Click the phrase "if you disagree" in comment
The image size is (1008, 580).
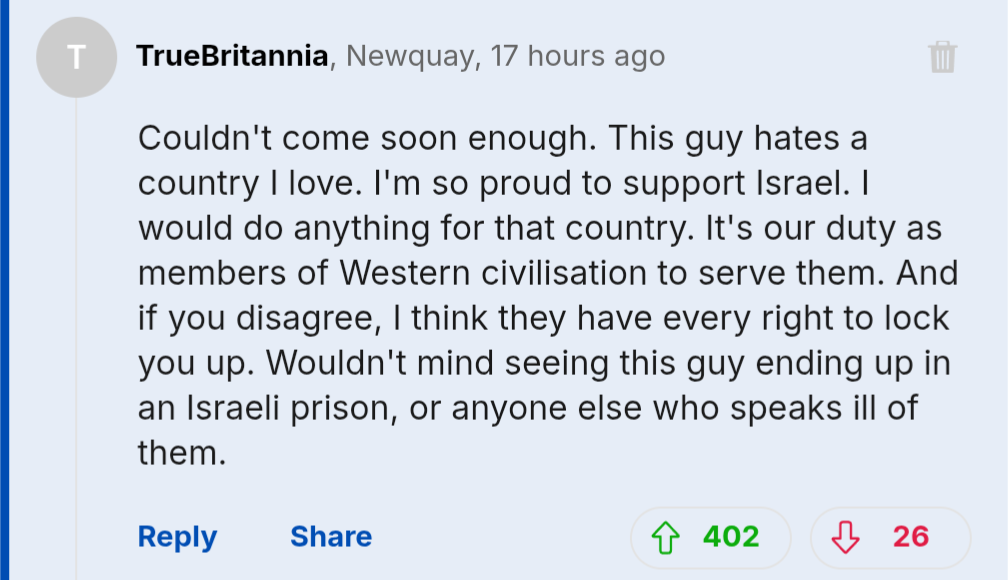(x=260, y=319)
